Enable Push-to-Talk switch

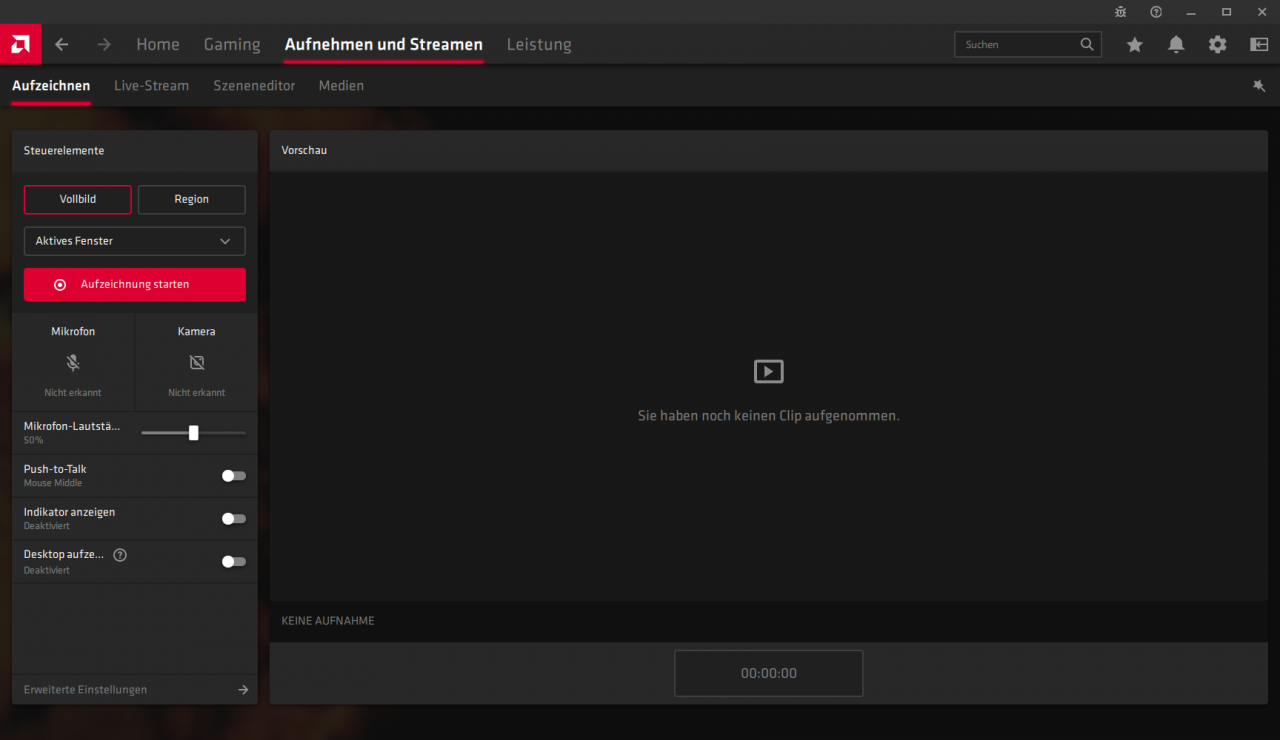234,476
